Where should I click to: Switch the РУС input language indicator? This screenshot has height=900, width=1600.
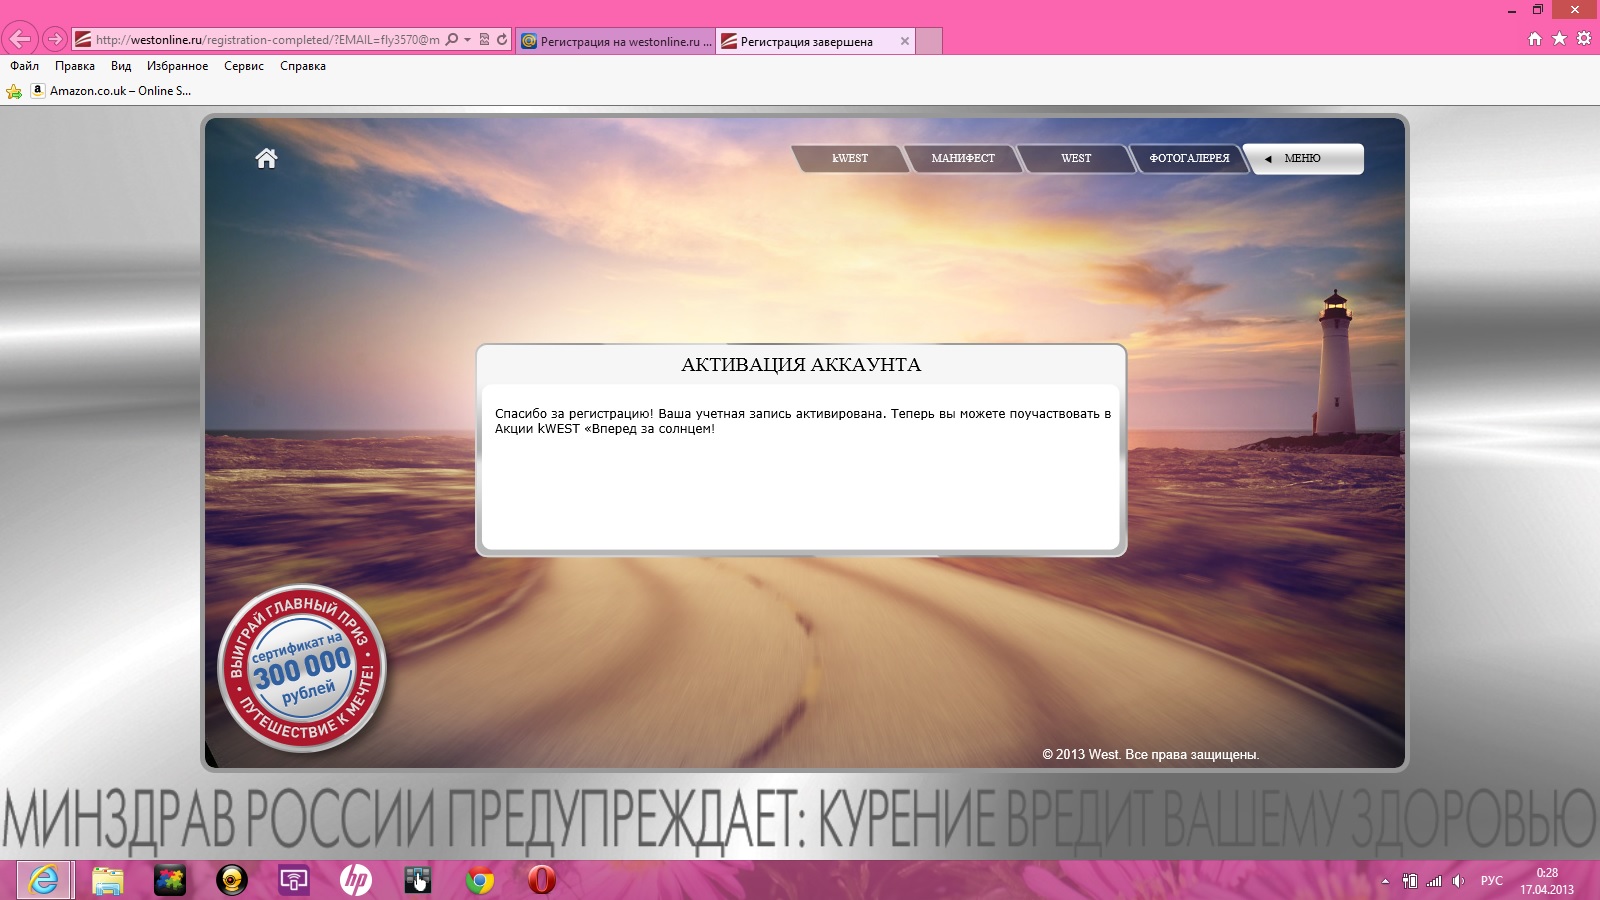[x=1492, y=881]
